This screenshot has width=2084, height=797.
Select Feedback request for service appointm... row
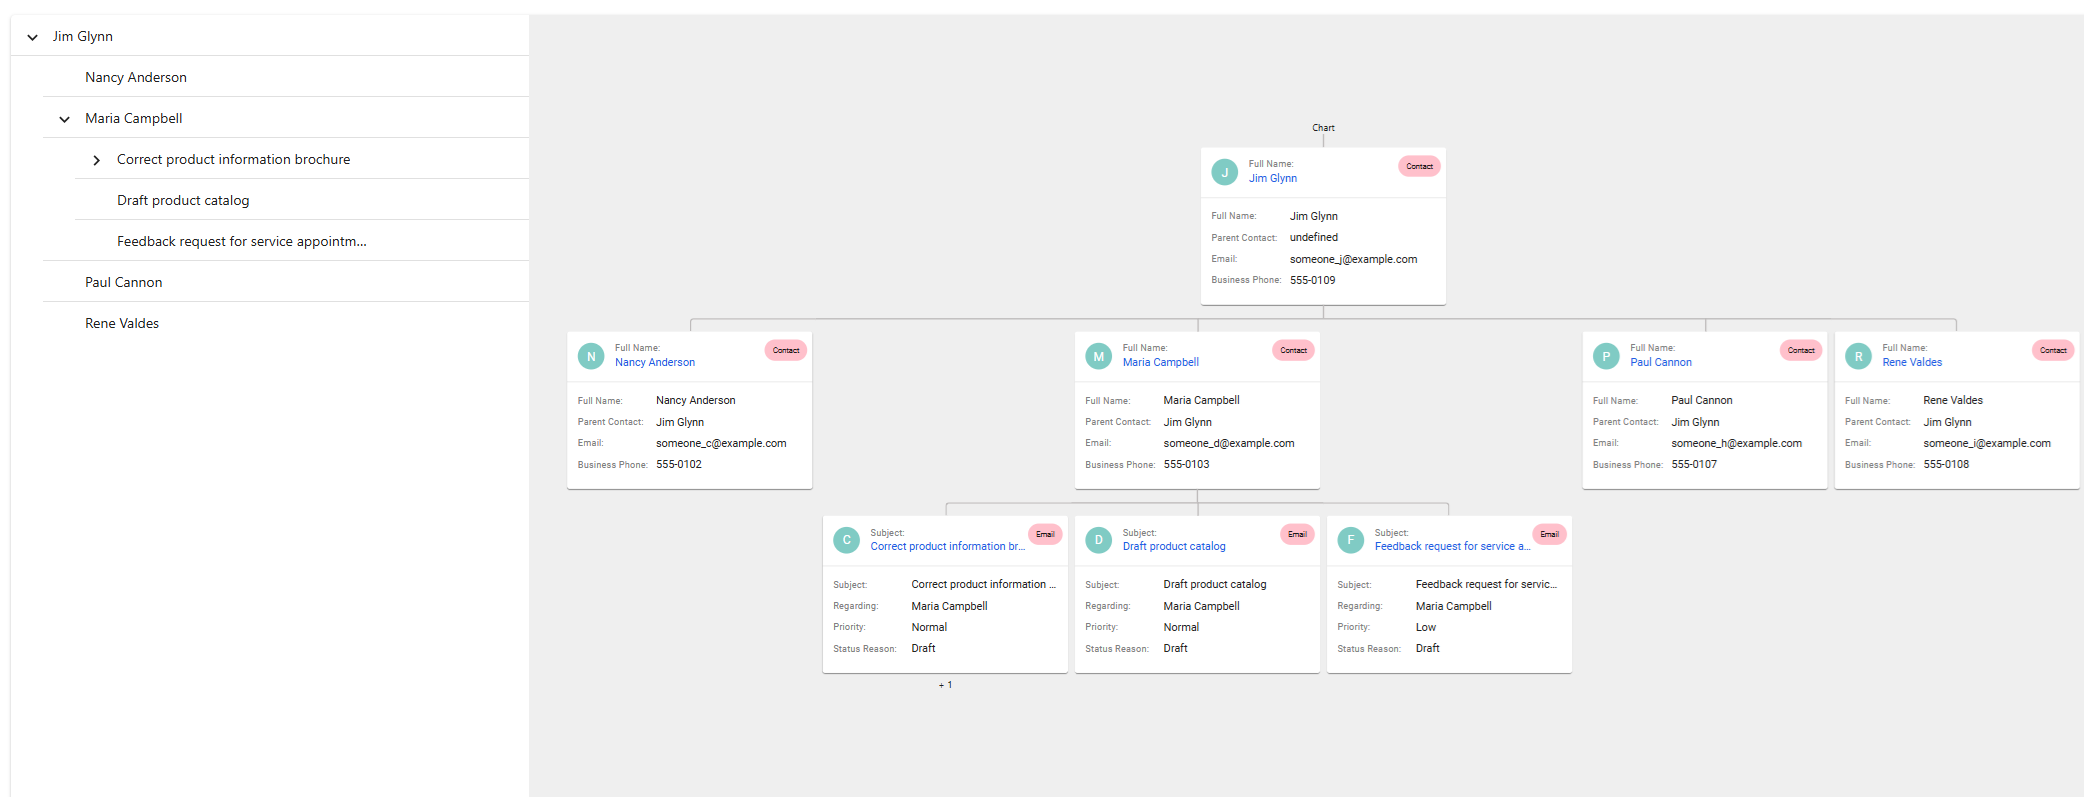302,241
